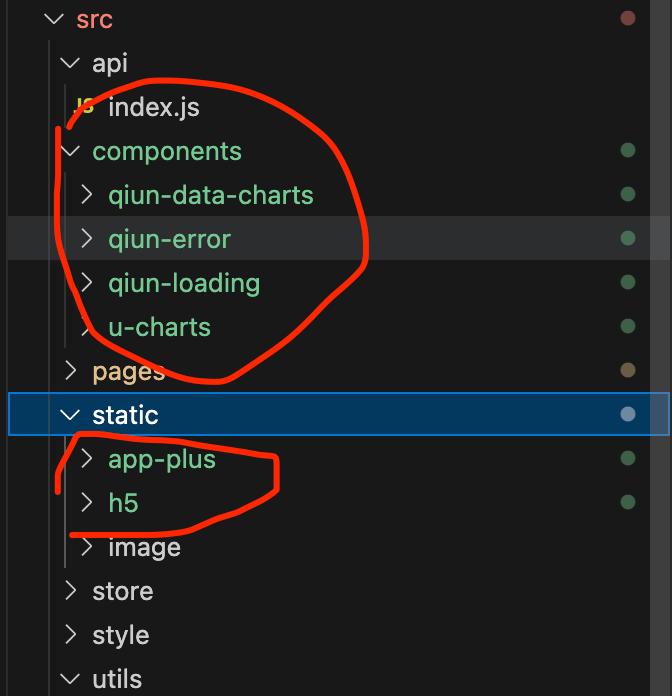
Task: Collapse the static folder chevron
Action: (70, 415)
